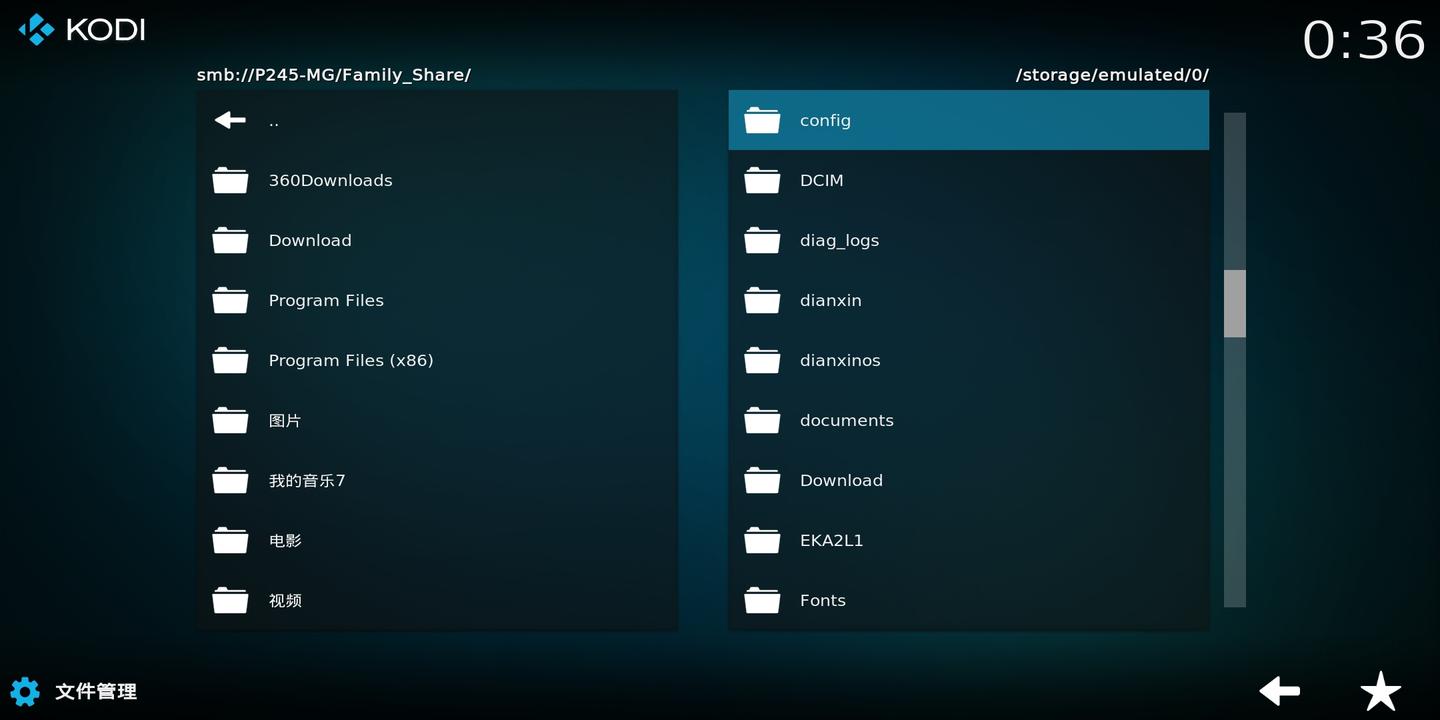Image resolution: width=1440 pixels, height=720 pixels.
Task: Click the /storage/emulated/0/ path label
Action: 1112,74
